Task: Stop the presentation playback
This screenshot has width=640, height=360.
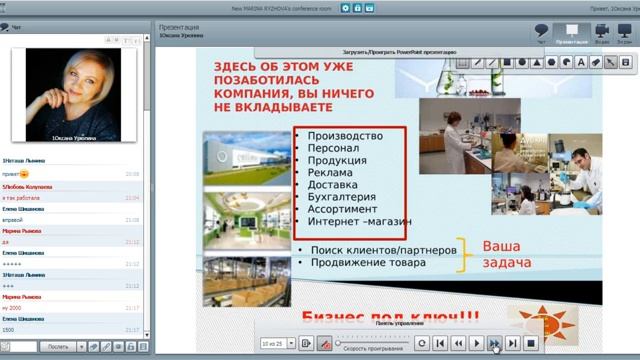Action: click(531, 343)
